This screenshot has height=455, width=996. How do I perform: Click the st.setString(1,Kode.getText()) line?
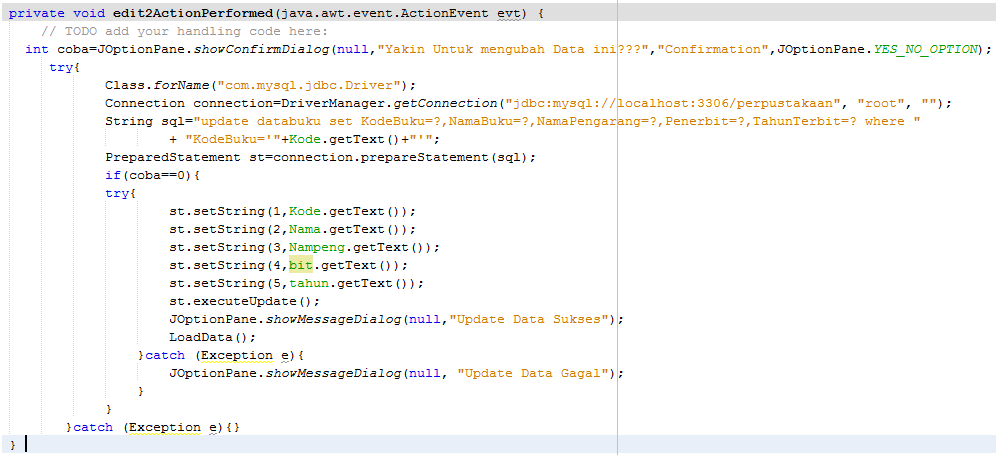coord(292,211)
